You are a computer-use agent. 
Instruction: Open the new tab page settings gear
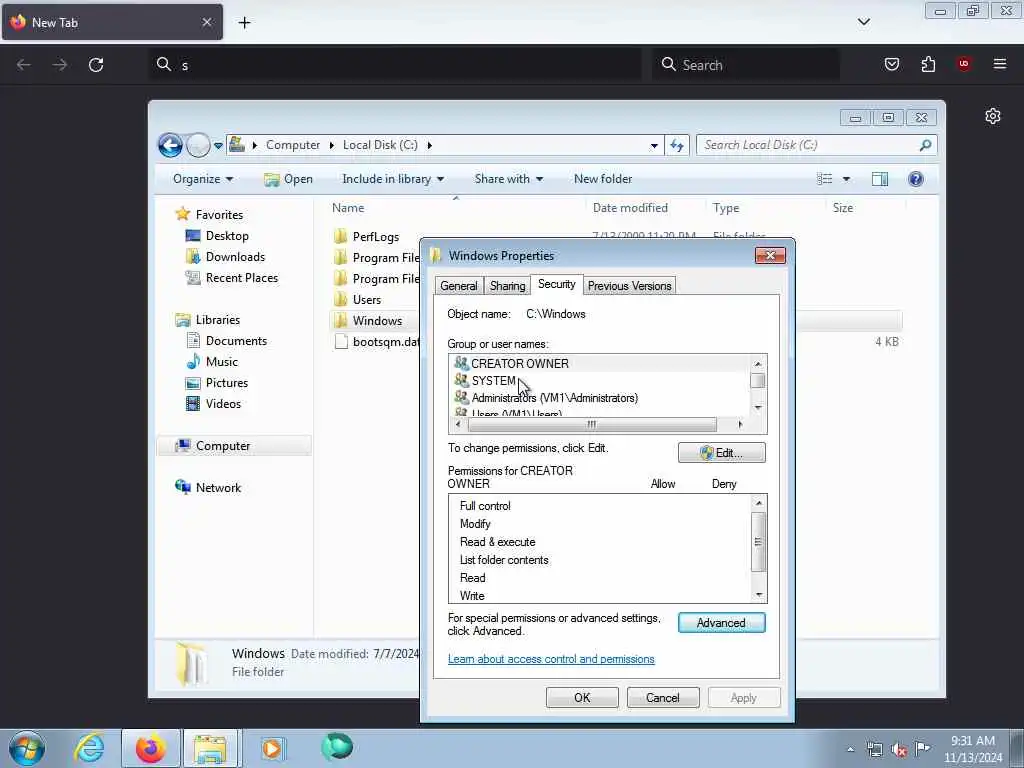point(993,116)
